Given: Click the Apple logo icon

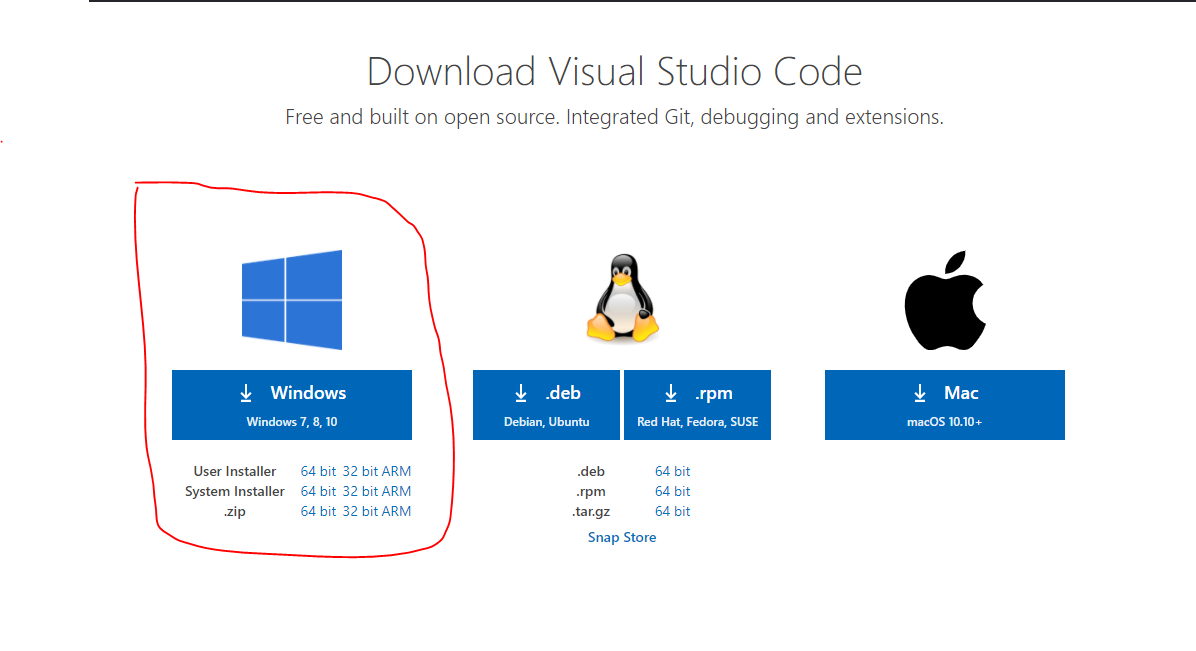Looking at the screenshot, I should (x=945, y=301).
